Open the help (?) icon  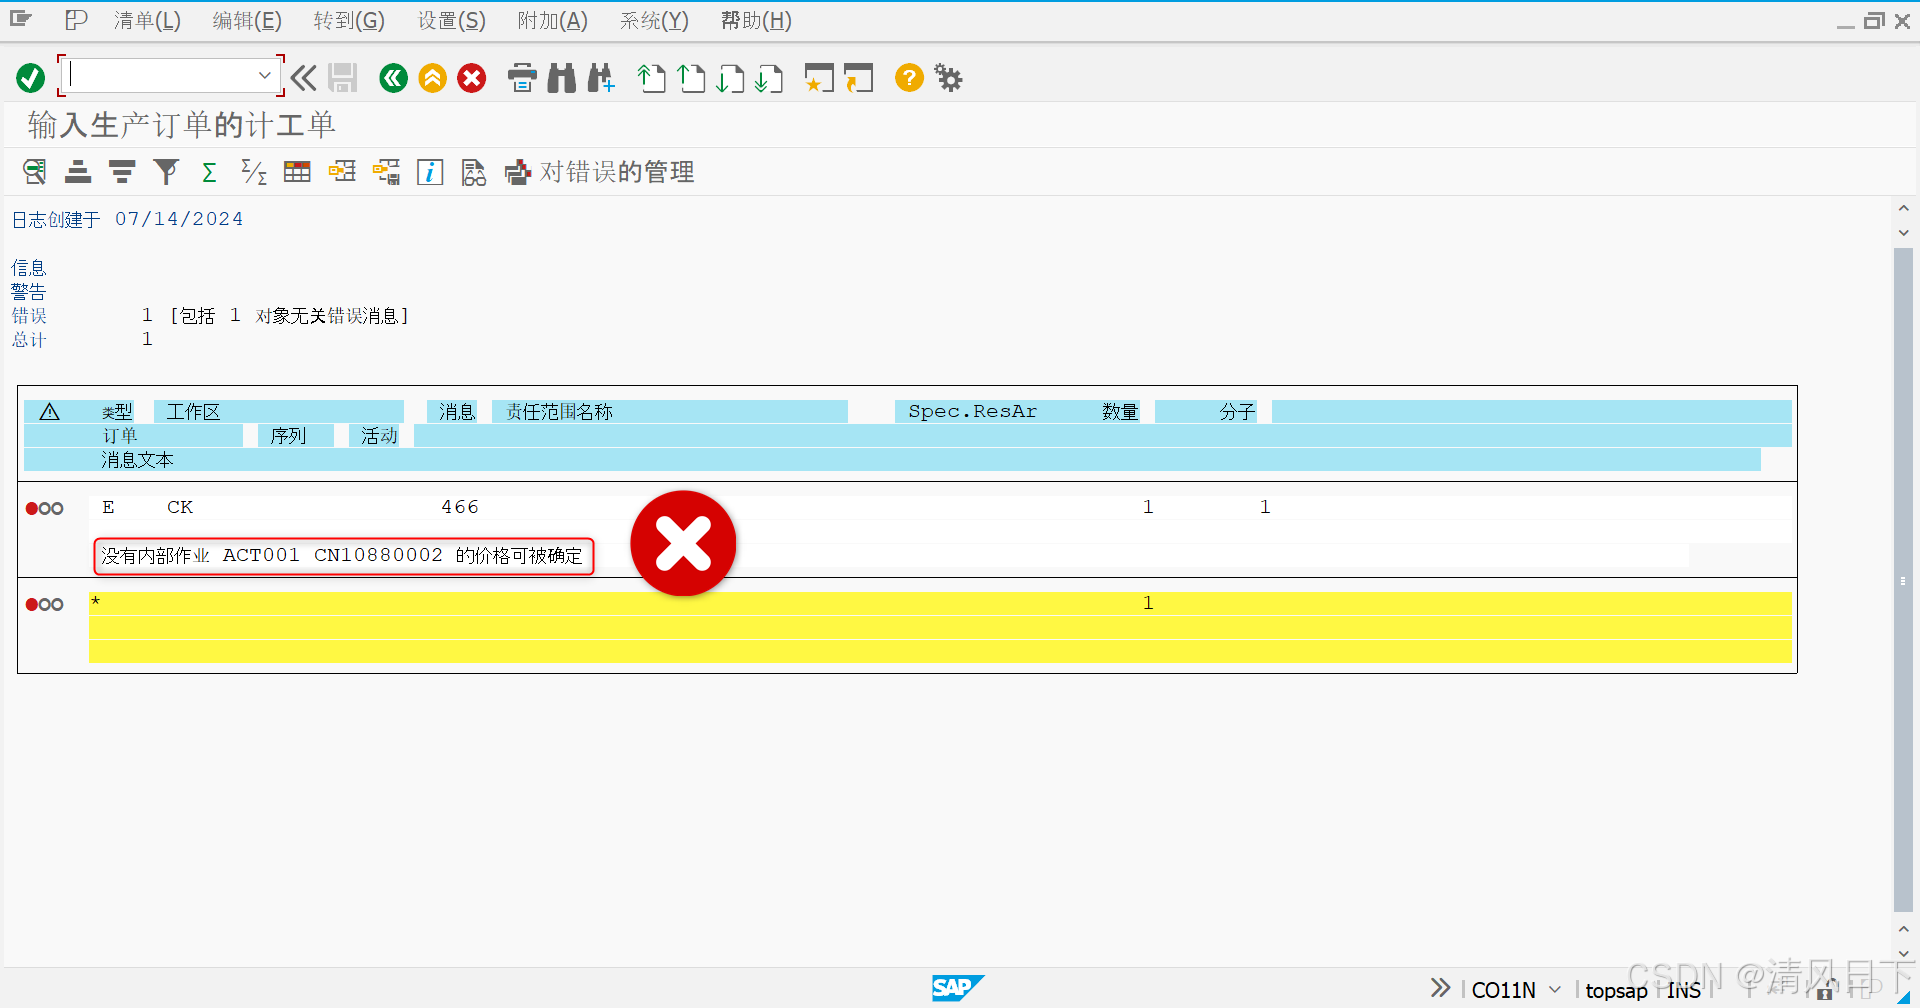(908, 78)
